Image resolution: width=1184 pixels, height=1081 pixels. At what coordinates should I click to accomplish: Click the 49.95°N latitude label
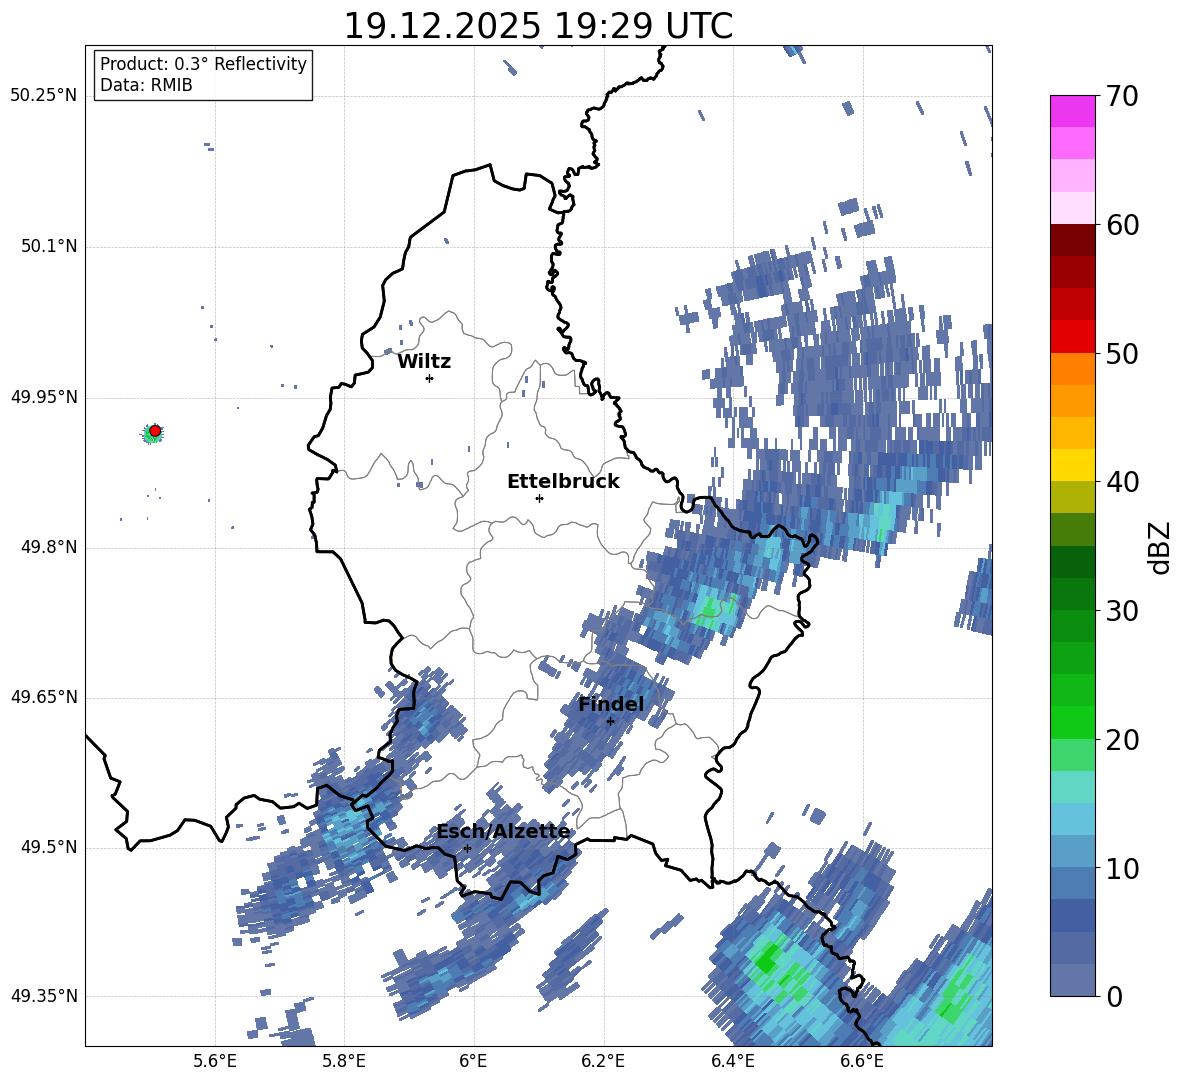tap(45, 397)
